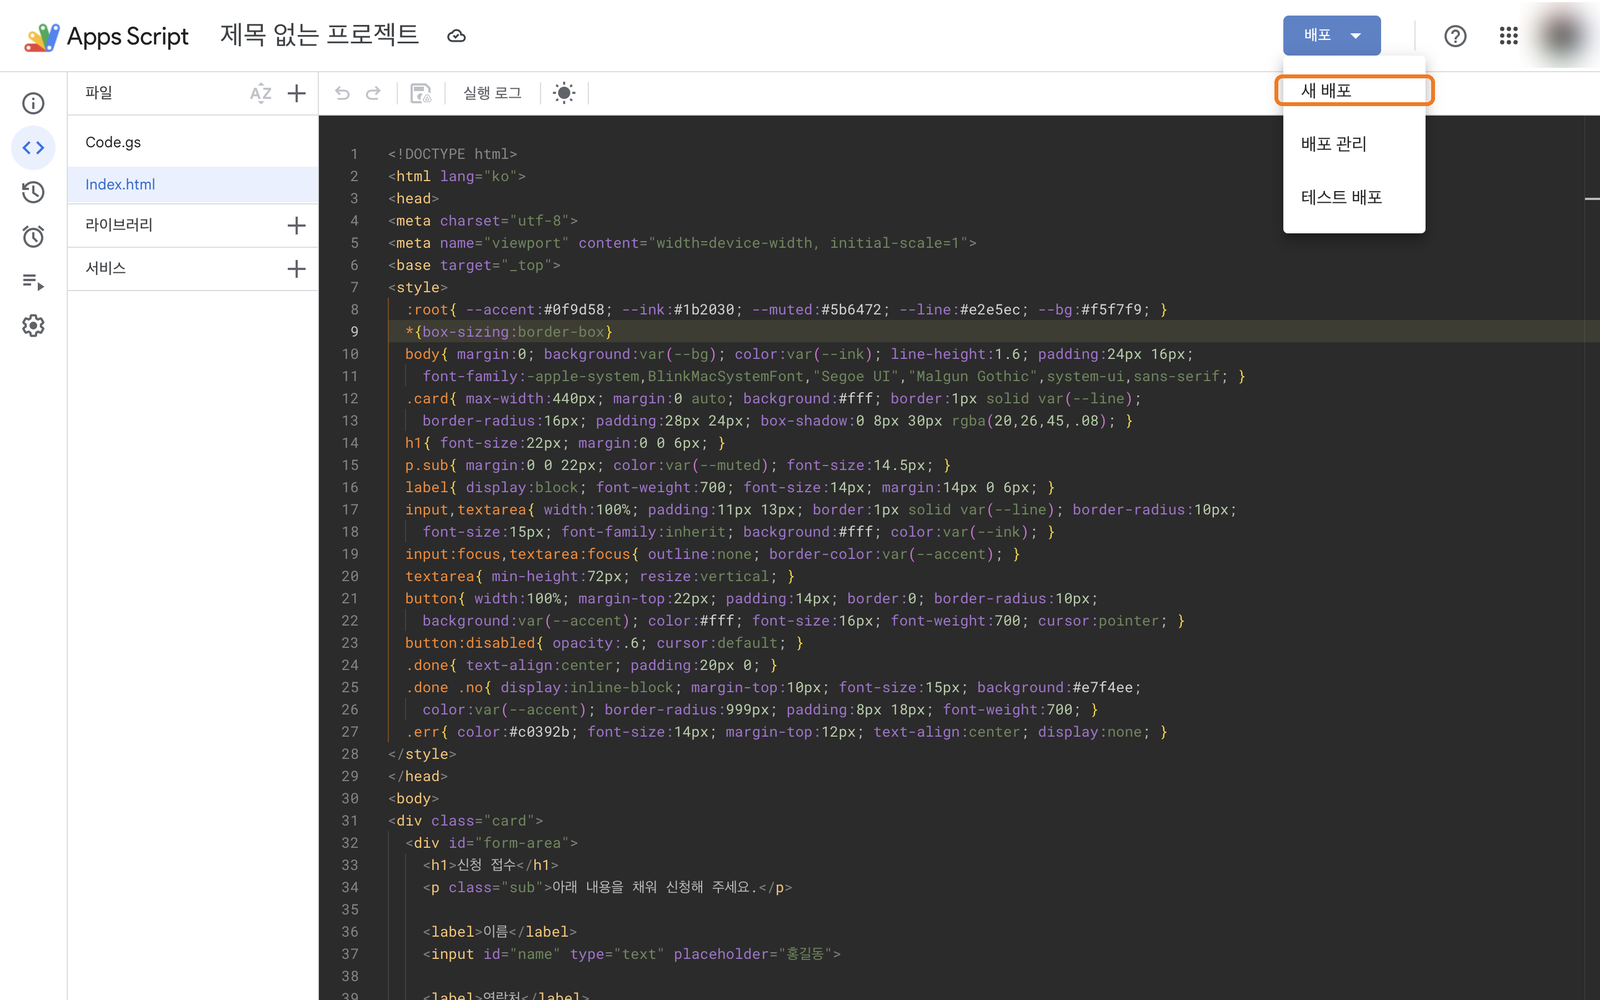Toggle editor theme with sun icon
1600x1000 pixels.
tap(564, 93)
